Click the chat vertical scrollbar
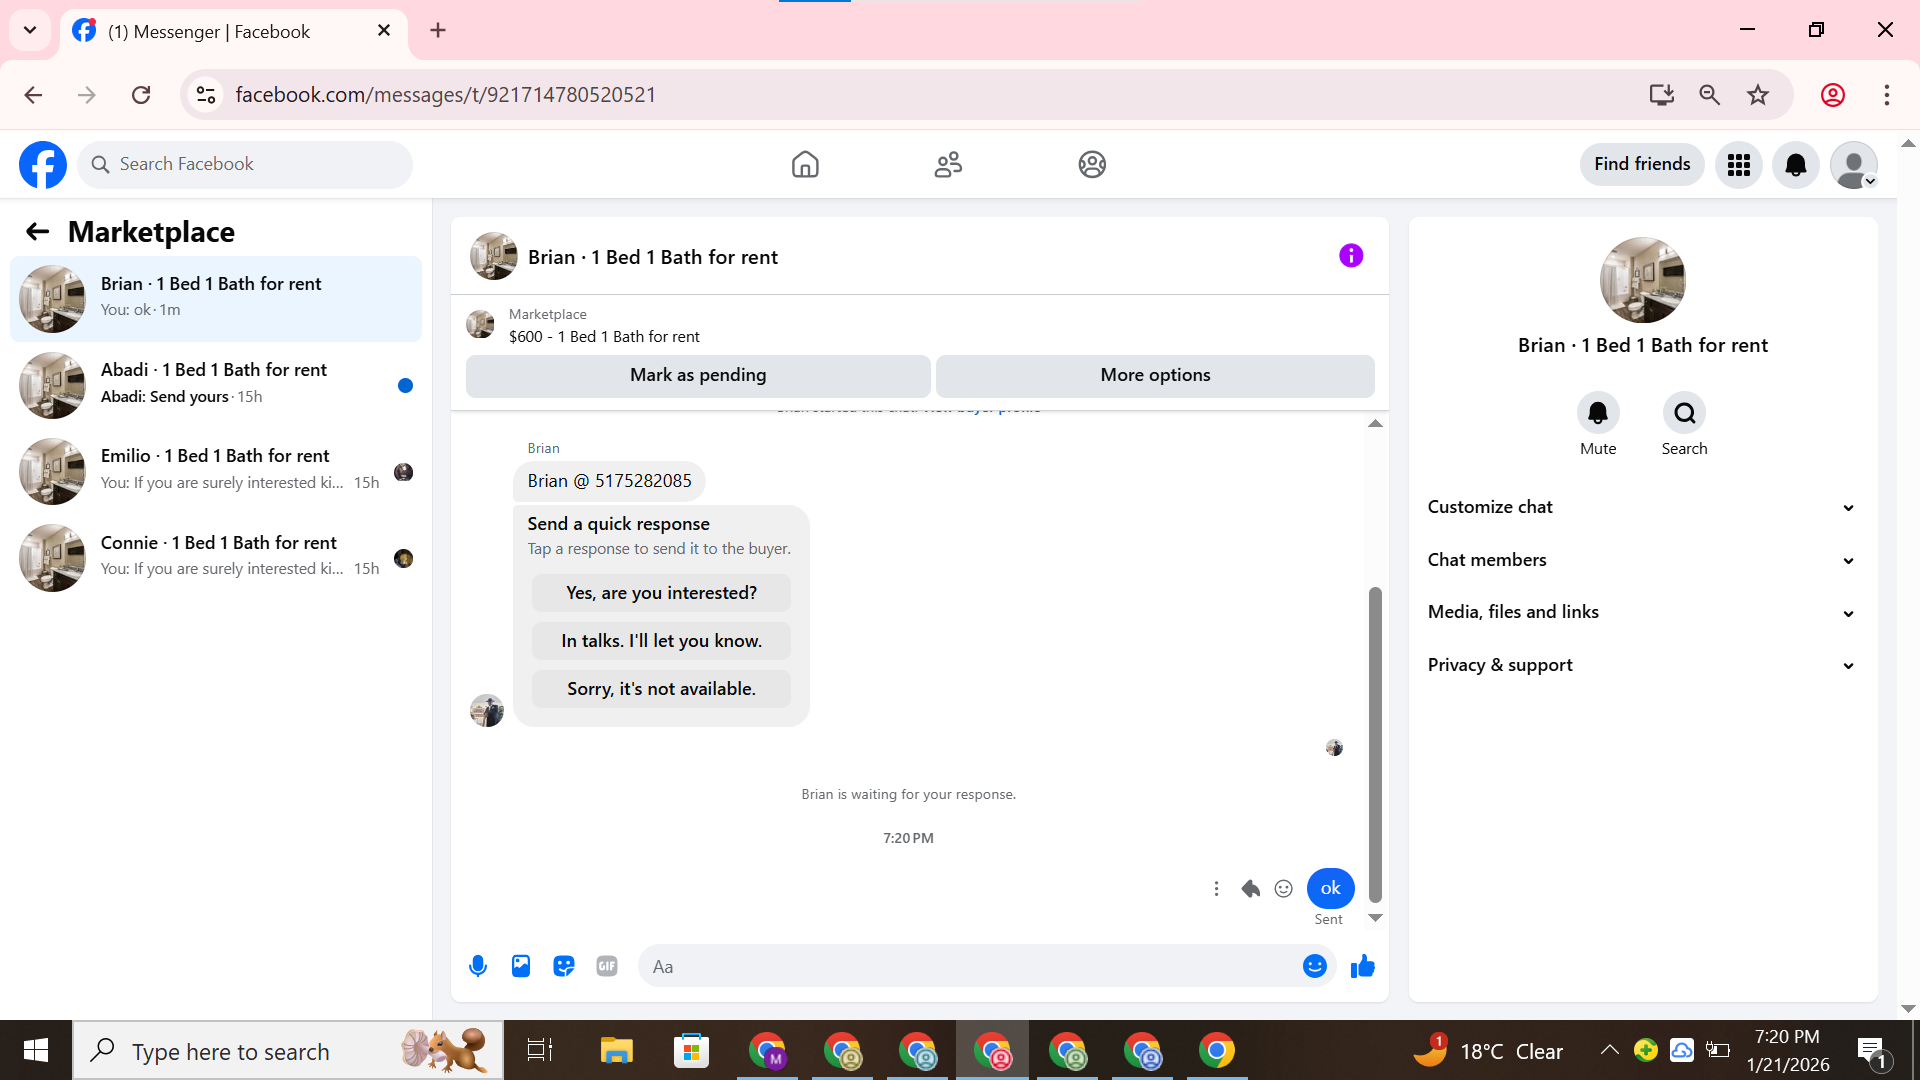 point(1375,744)
